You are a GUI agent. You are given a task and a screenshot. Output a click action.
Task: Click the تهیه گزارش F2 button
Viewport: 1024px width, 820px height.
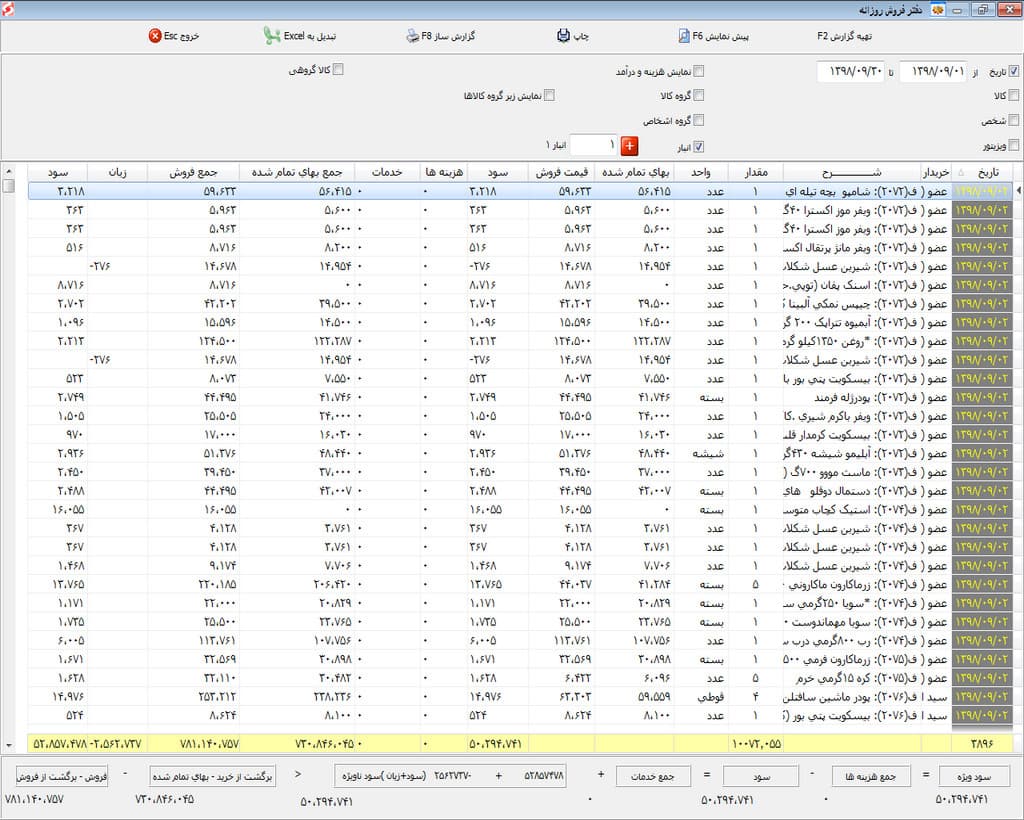[x=843, y=36]
